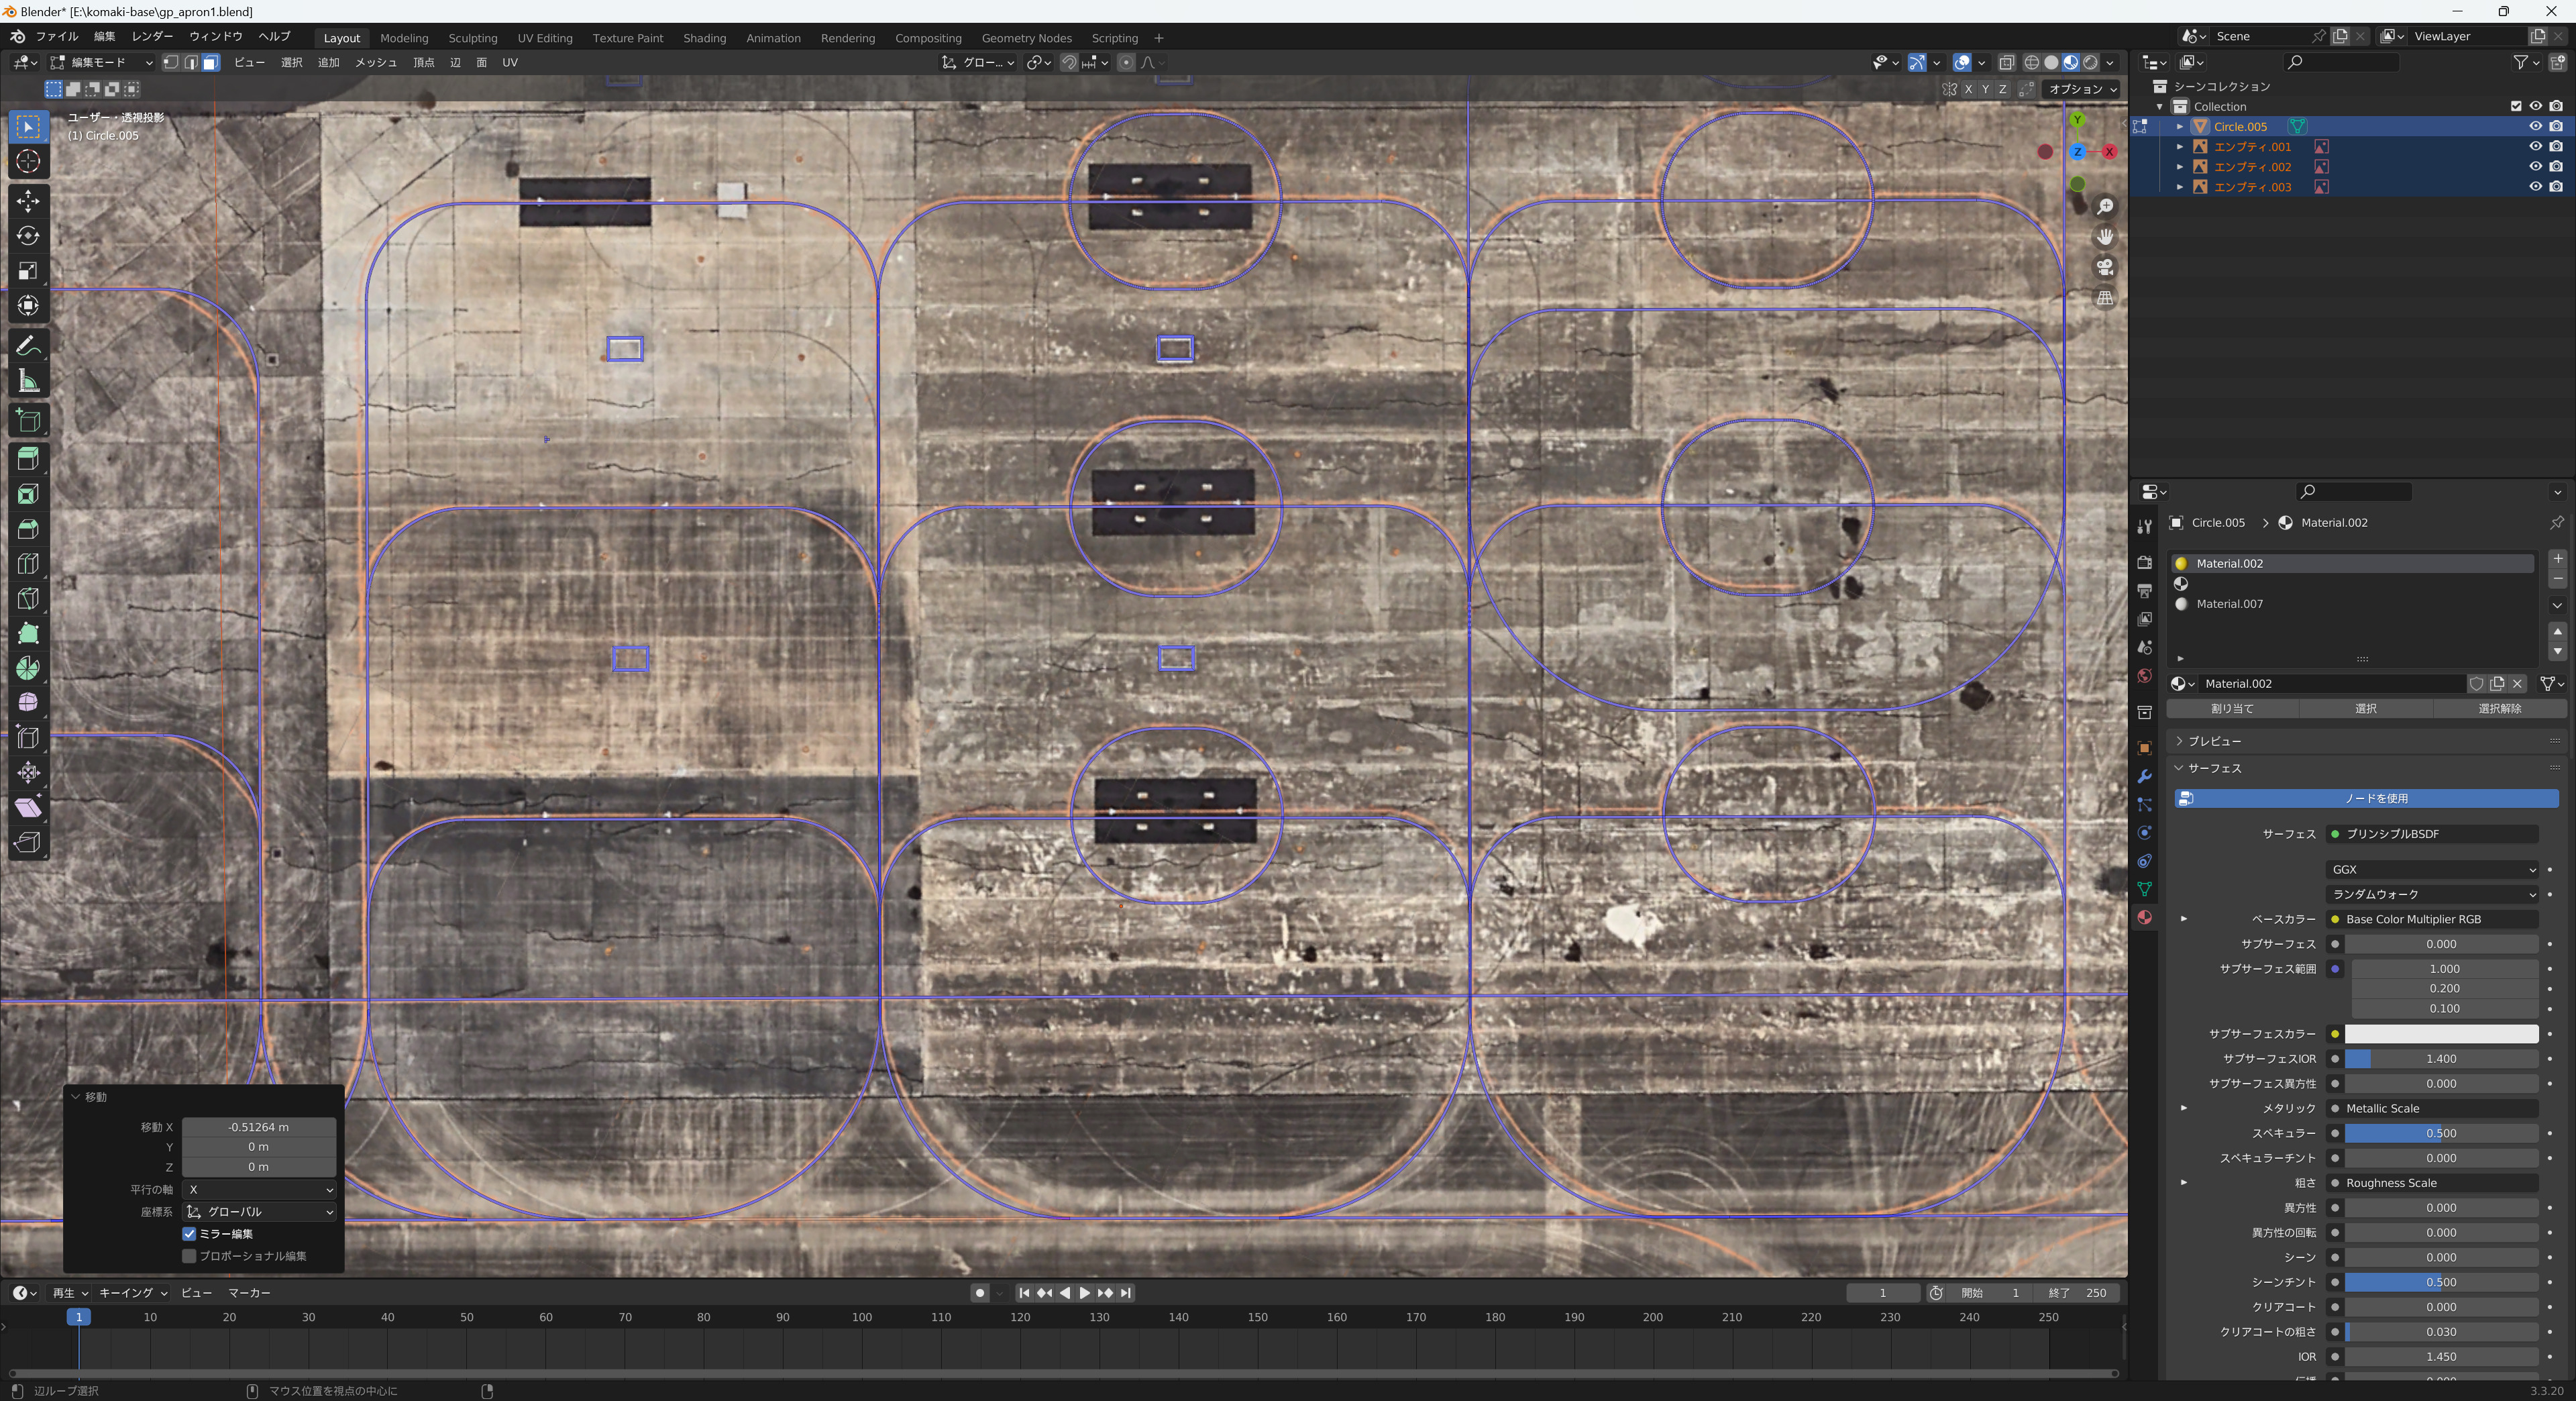Viewport: 2576px width, 1401px height.
Task: Toggle camera view in the viewport
Action: coord(2105,268)
